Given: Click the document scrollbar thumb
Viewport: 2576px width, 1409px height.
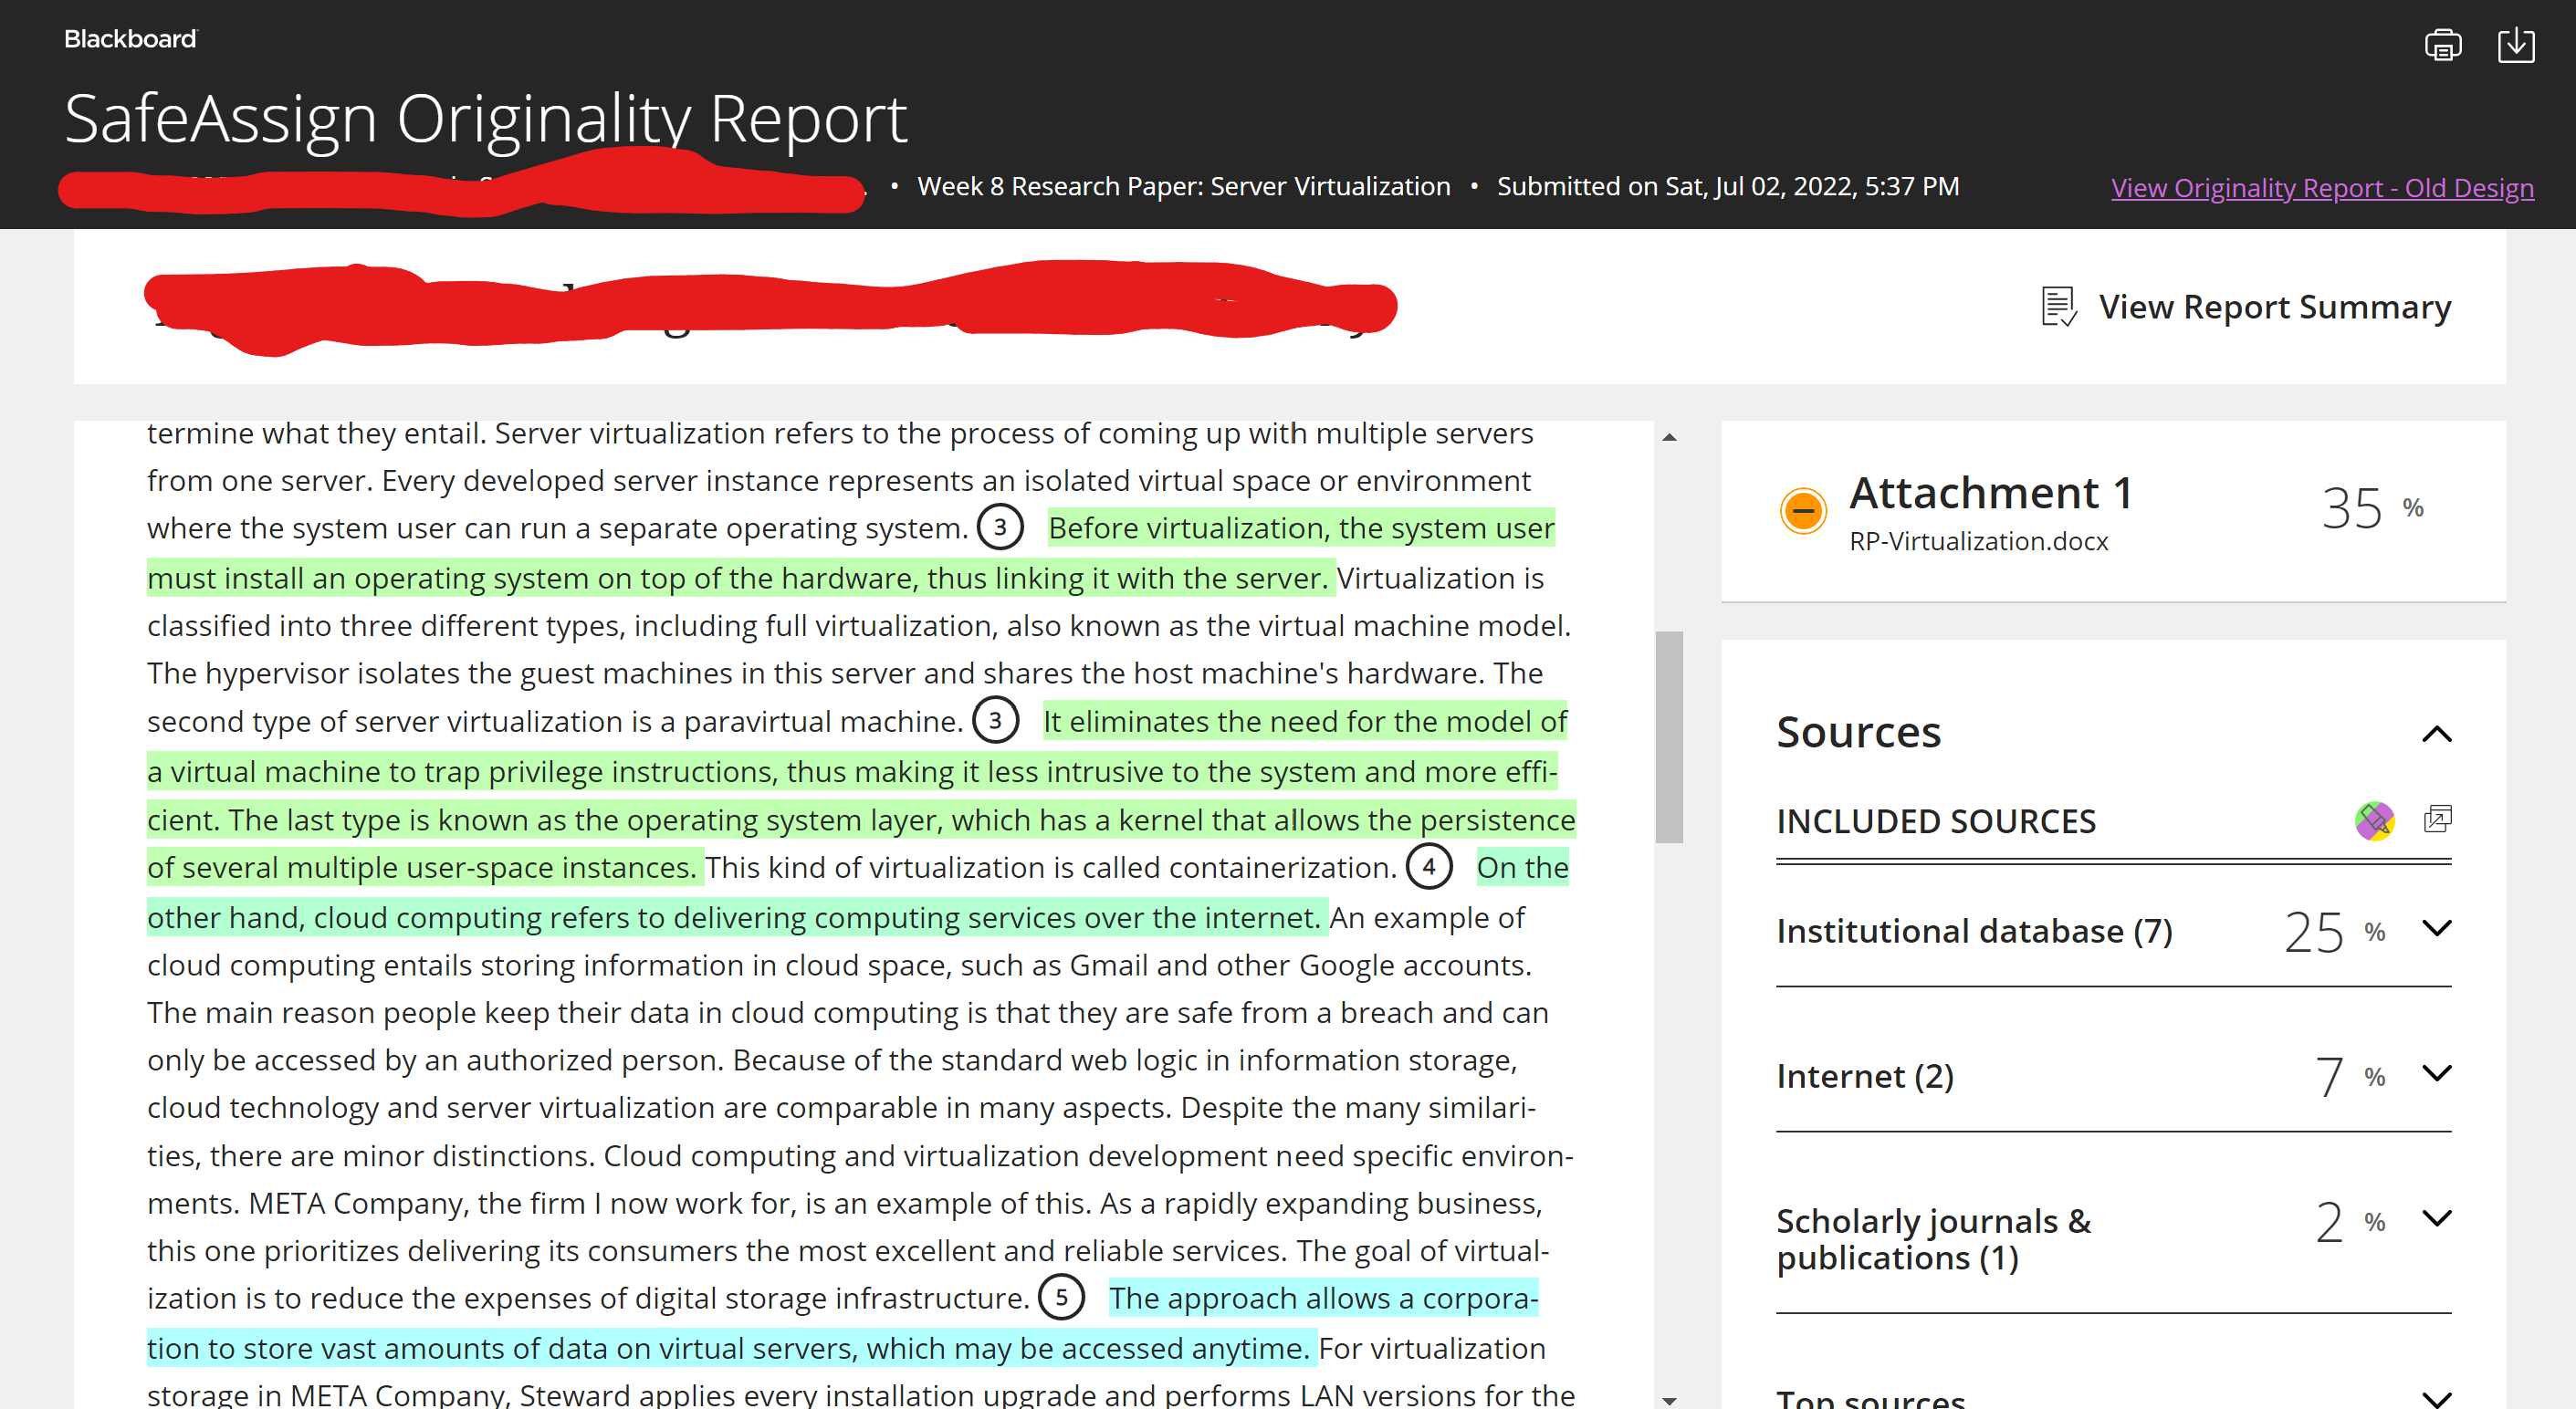Looking at the screenshot, I should [x=1669, y=737].
